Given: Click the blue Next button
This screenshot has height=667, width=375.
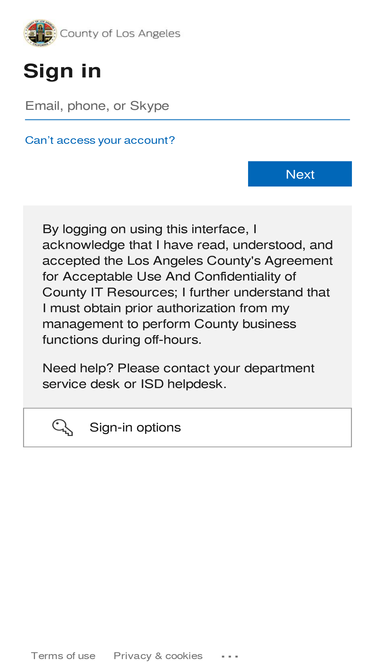Looking at the screenshot, I should click(x=300, y=174).
